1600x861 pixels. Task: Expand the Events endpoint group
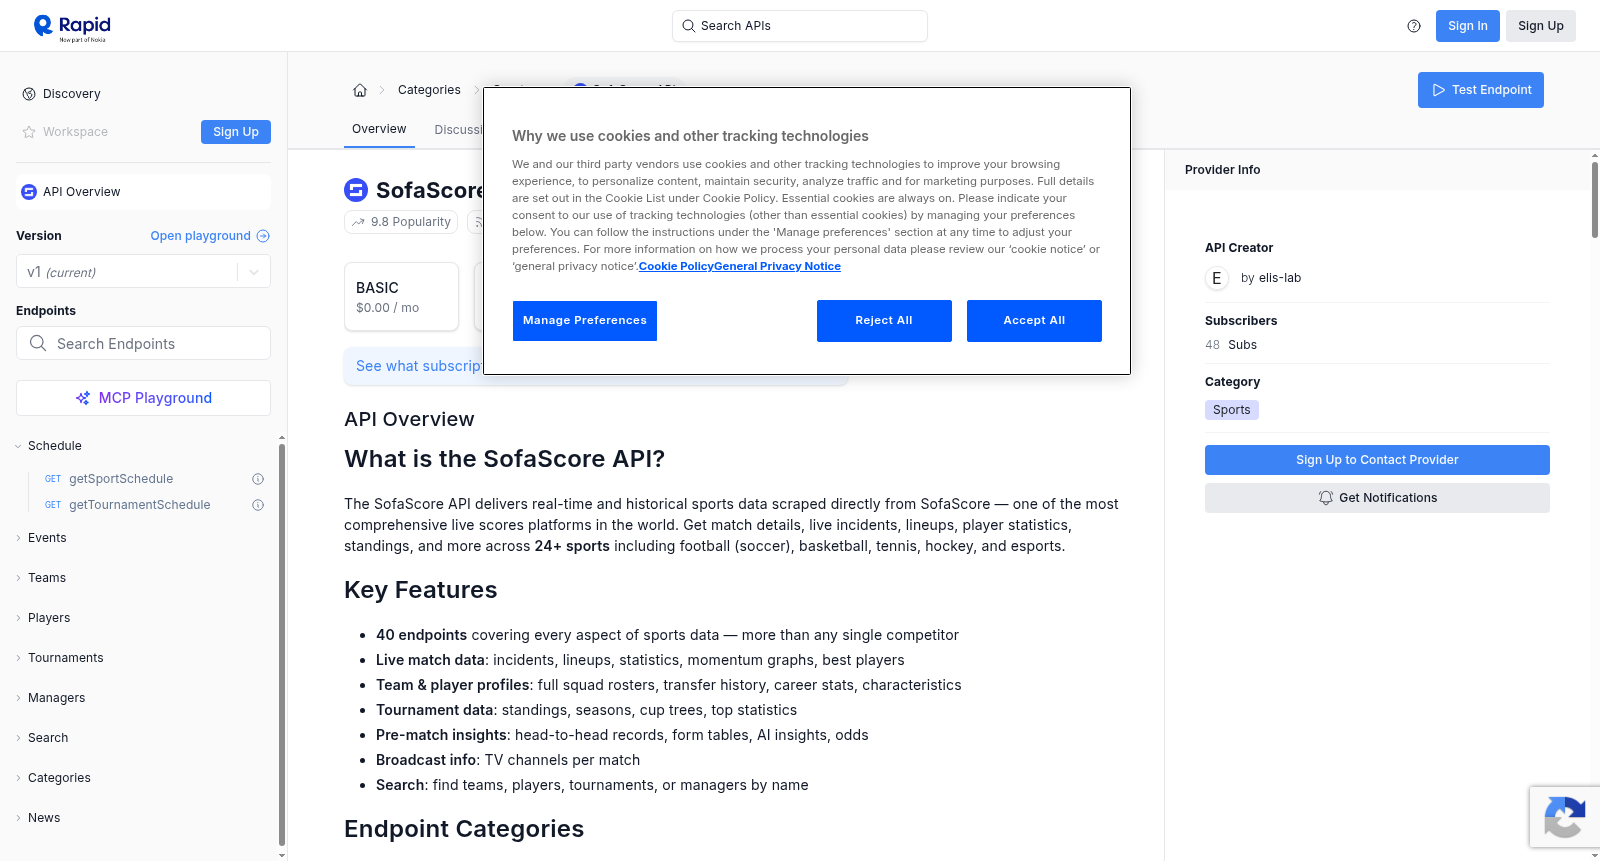pos(19,538)
